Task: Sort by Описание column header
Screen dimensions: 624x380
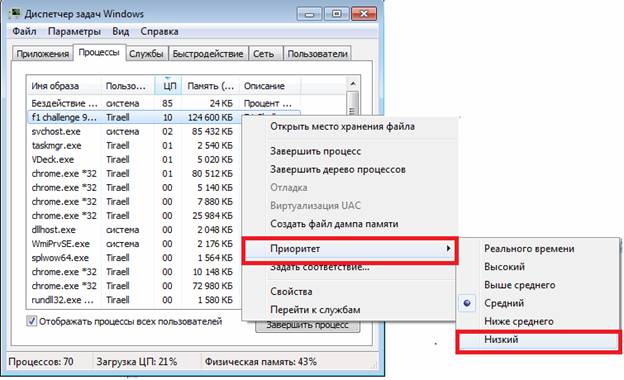Action: point(270,86)
